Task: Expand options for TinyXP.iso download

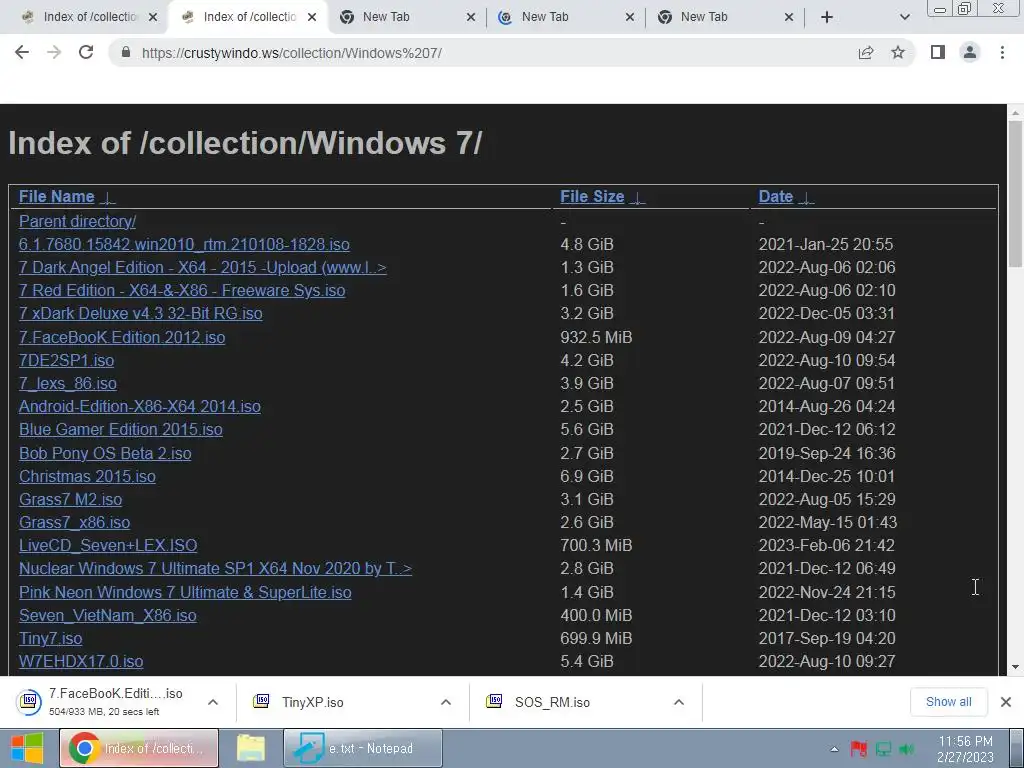Action: click(x=446, y=702)
